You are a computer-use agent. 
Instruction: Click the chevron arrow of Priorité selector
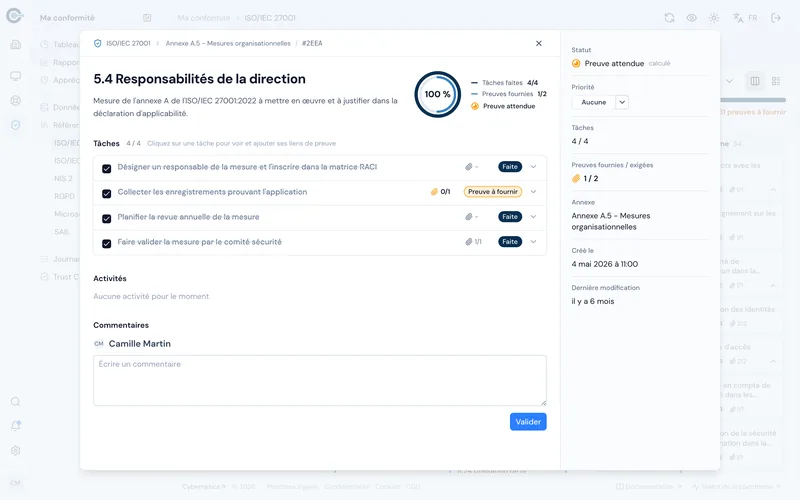coord(622,102)
